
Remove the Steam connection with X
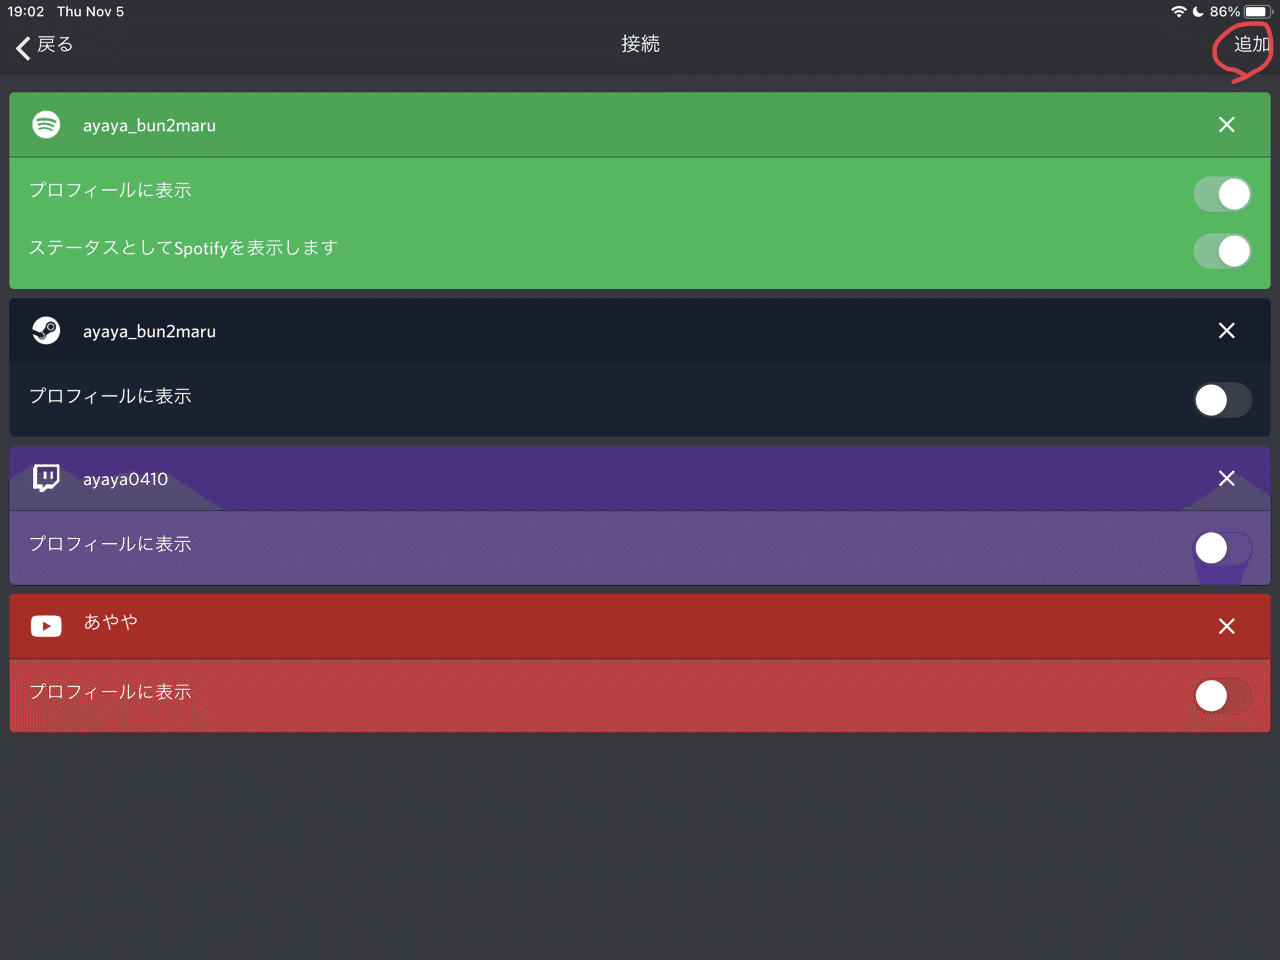click(1227, 331)
